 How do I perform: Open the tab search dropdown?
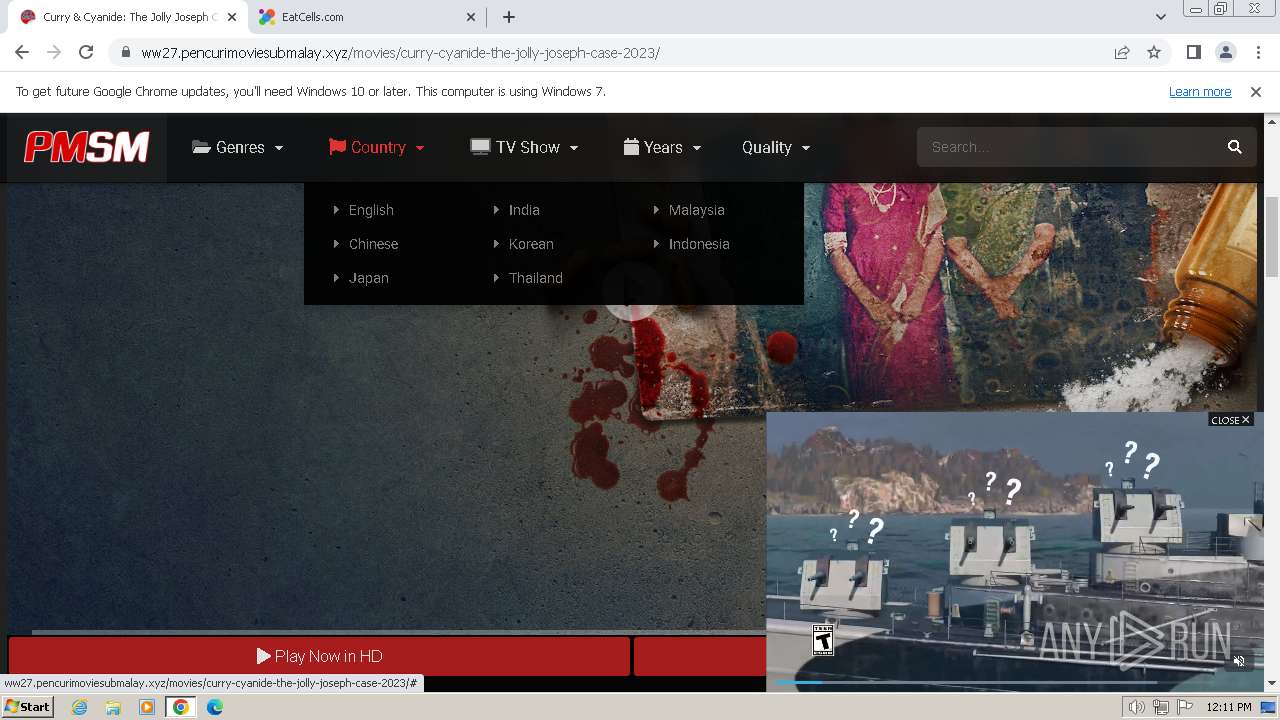tap(1160, 17)
